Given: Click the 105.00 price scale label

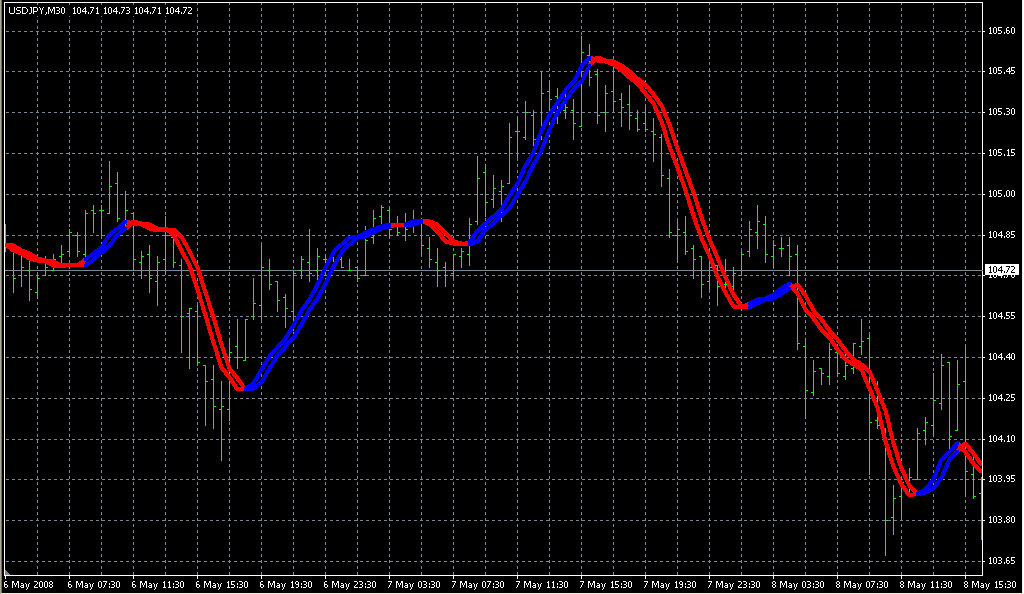Looking at the screenshot, I should tap(1001, 194).
